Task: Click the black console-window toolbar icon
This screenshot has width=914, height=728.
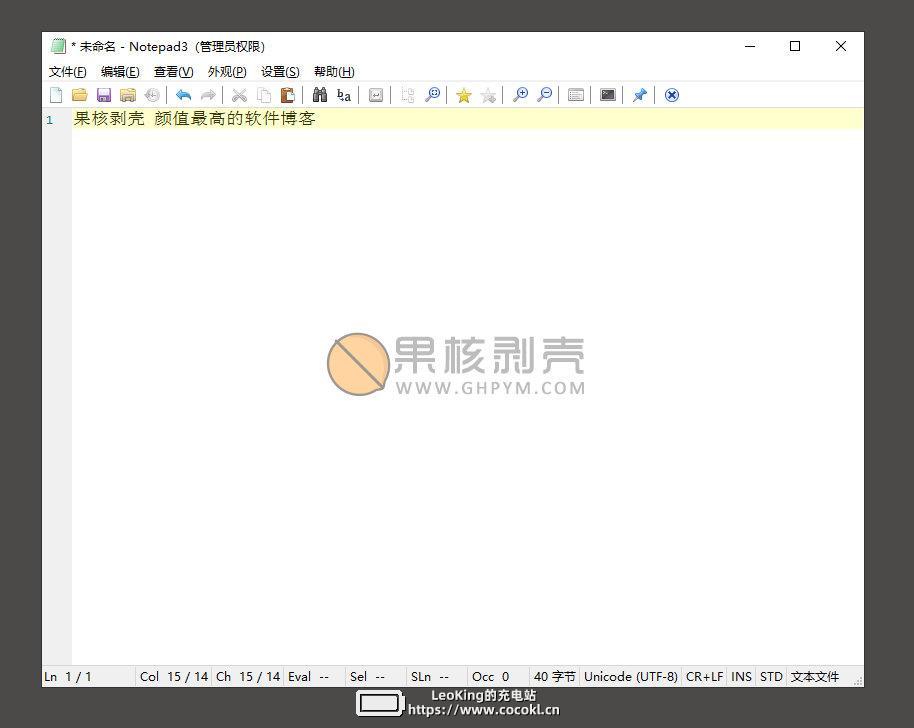Action: tap(608, 95)
